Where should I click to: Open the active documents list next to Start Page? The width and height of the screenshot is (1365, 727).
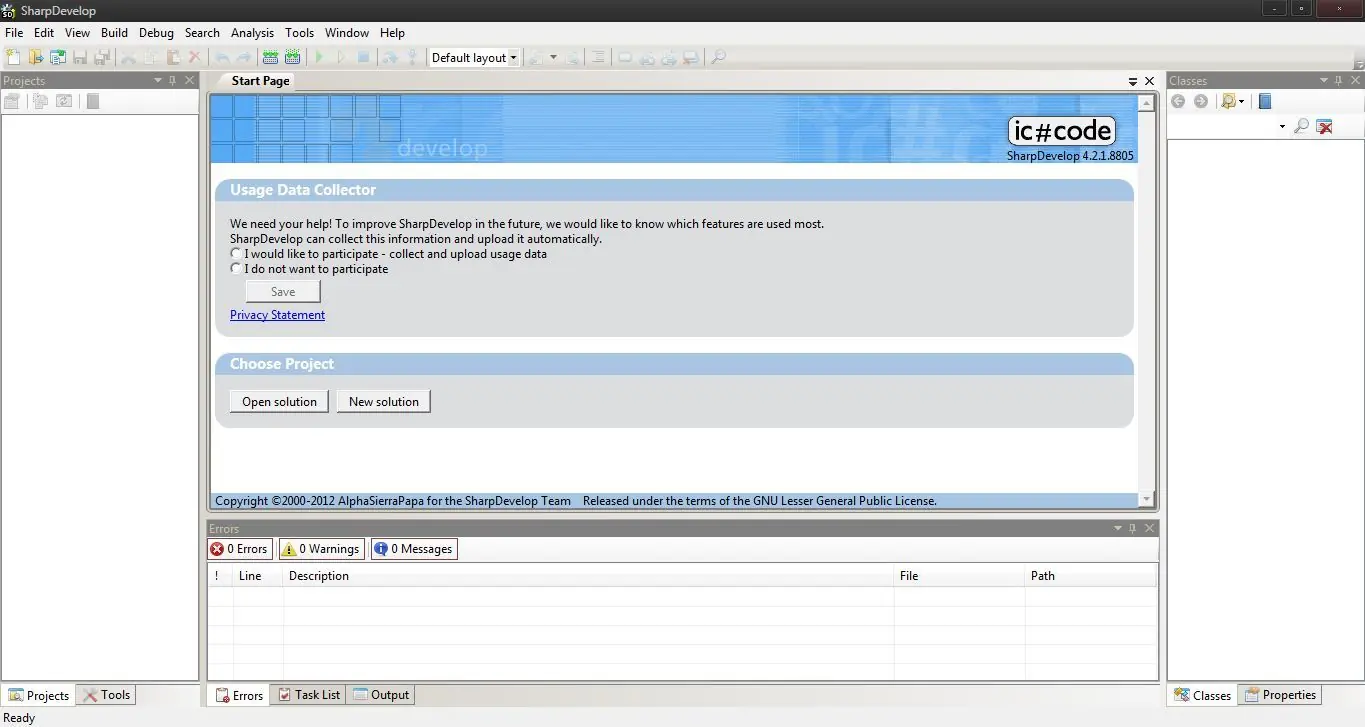tap(1133, 82)
